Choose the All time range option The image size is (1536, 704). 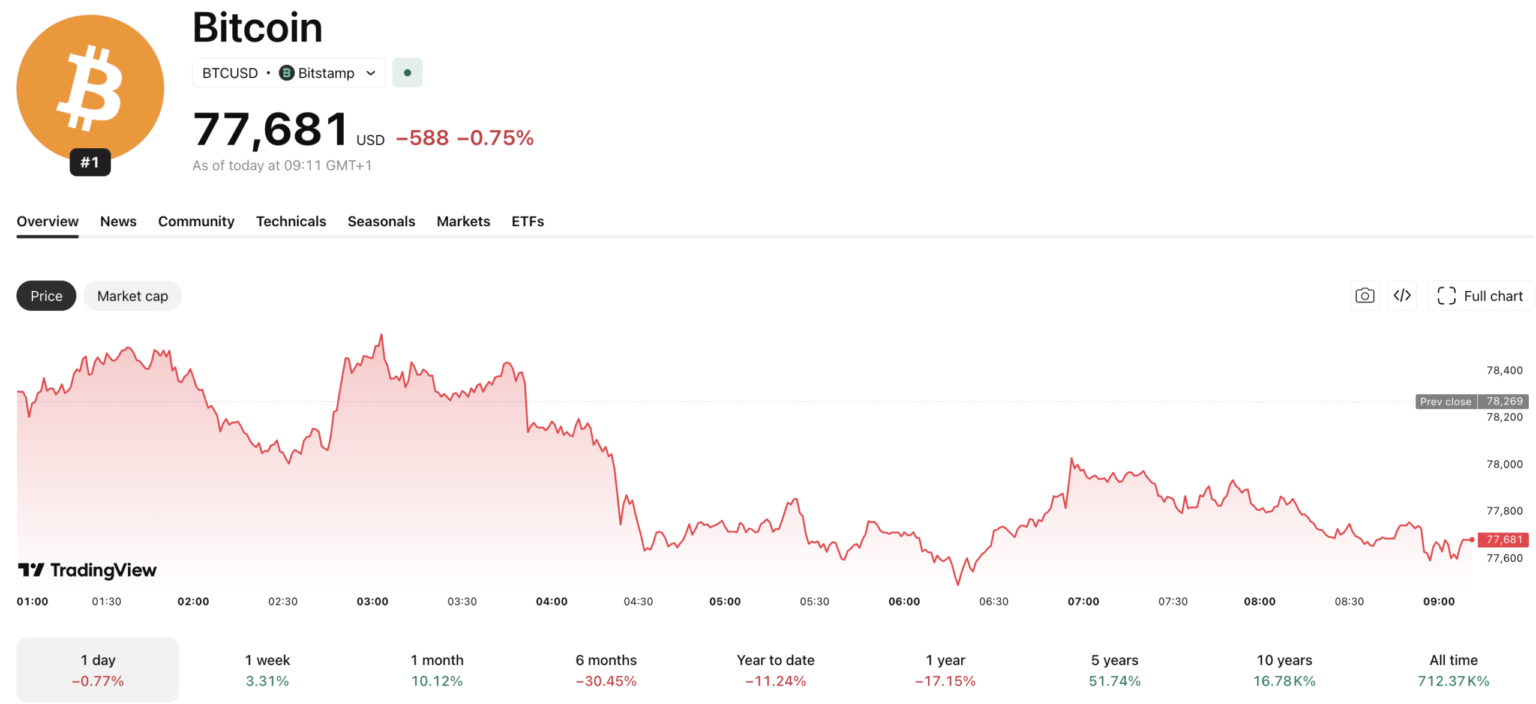1453,669
